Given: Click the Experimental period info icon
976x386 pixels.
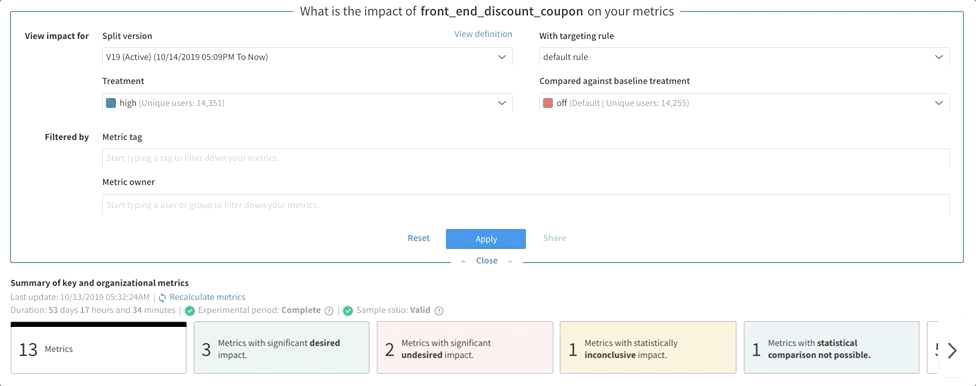Looking at the screenshot, I should (x=329, y=311).
